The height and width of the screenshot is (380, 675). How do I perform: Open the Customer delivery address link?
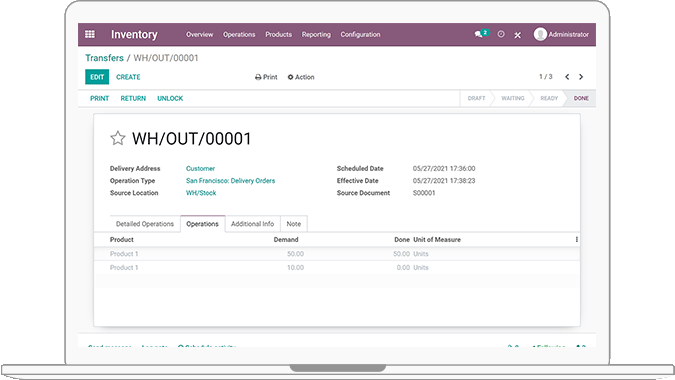tap(200, 169)
